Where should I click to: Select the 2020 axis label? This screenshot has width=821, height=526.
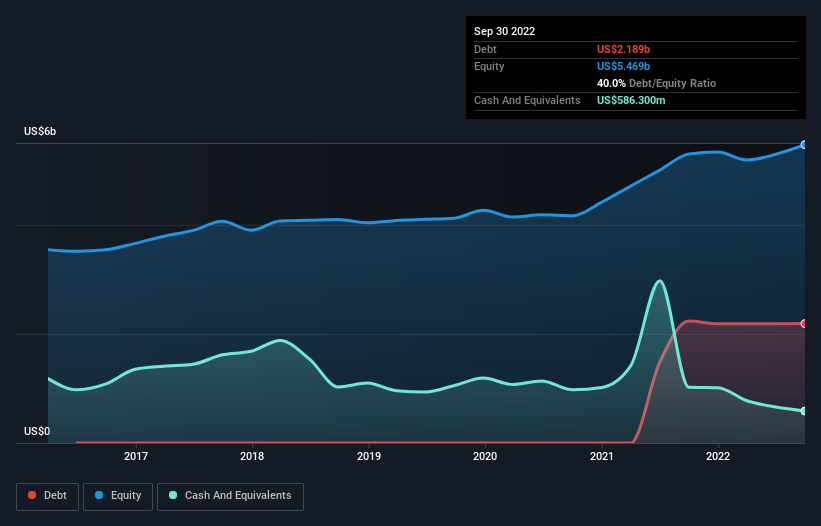[485, 456]
